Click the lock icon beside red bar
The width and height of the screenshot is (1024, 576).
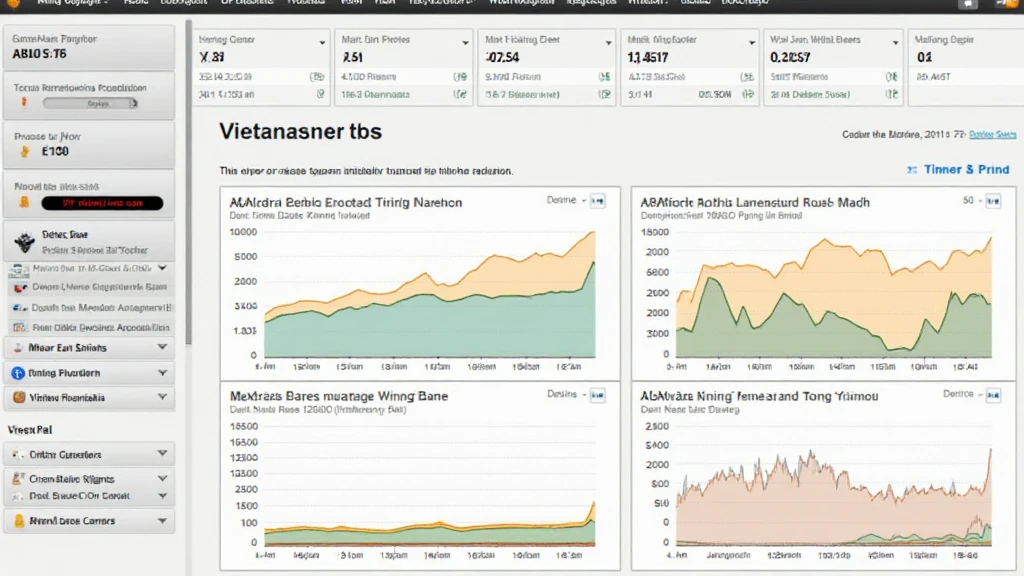(x=25, y=203)
